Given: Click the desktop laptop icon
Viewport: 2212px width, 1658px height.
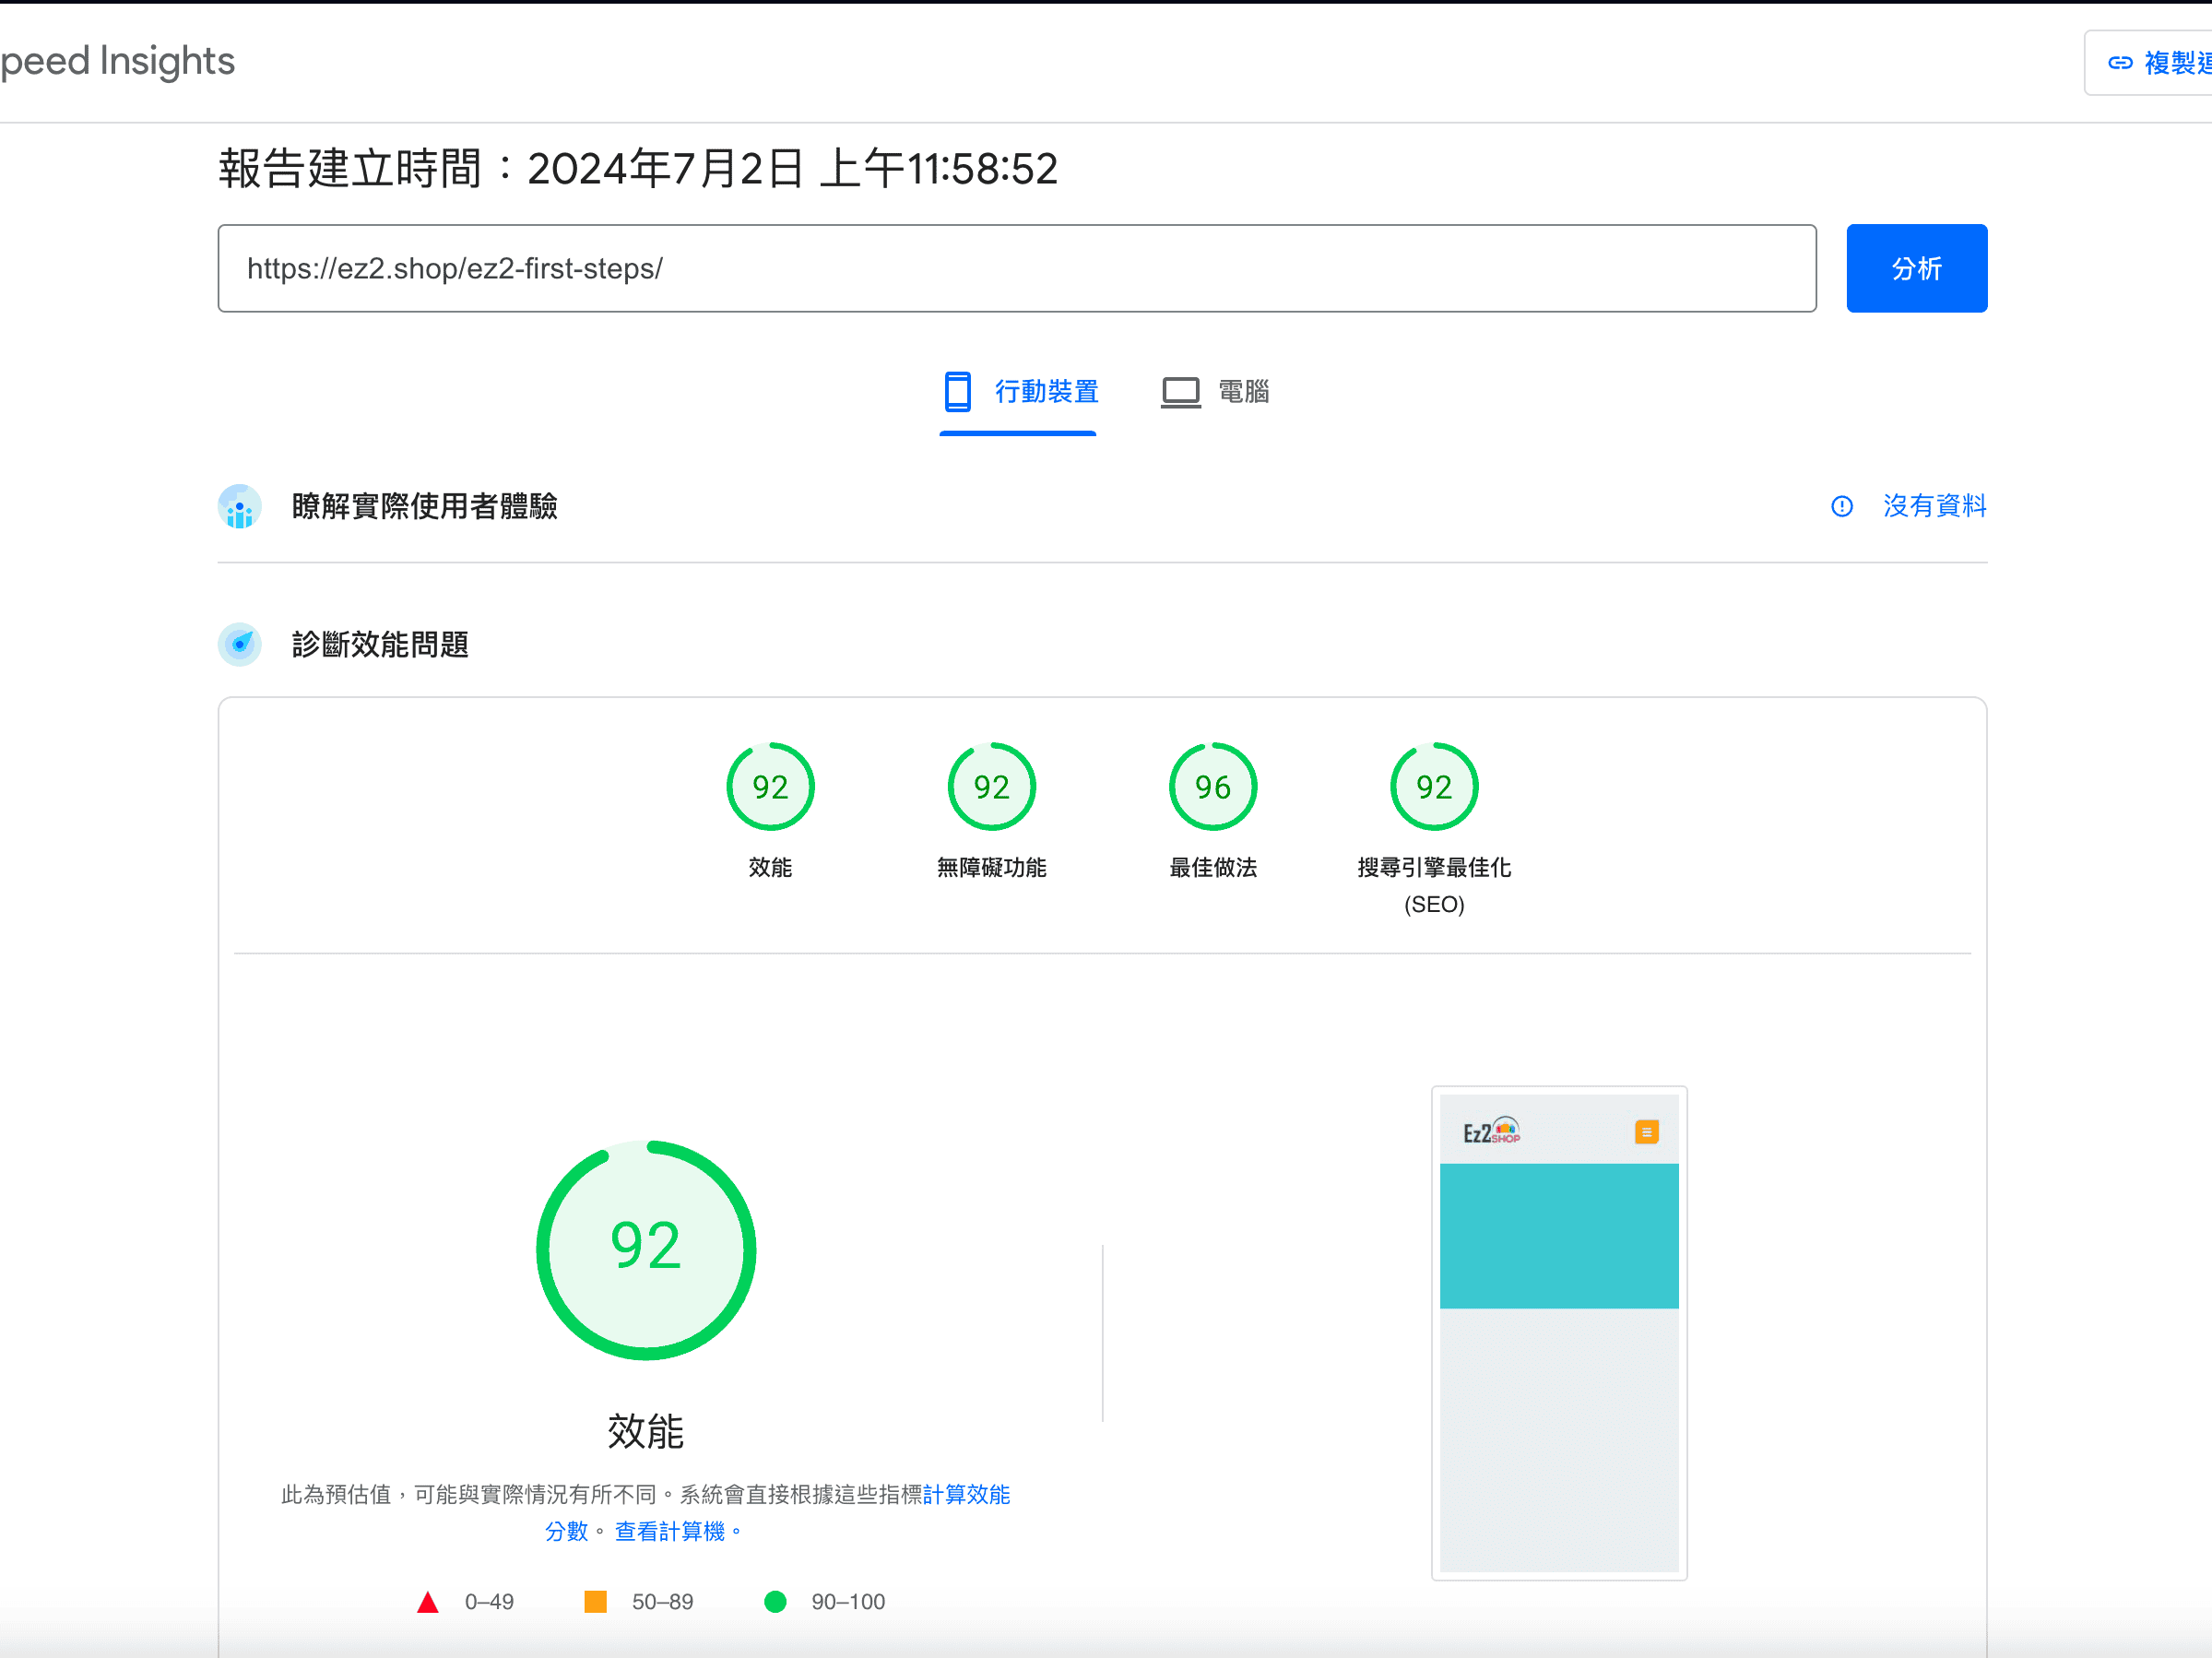Looking at the screenshot, I should 1180,391.
